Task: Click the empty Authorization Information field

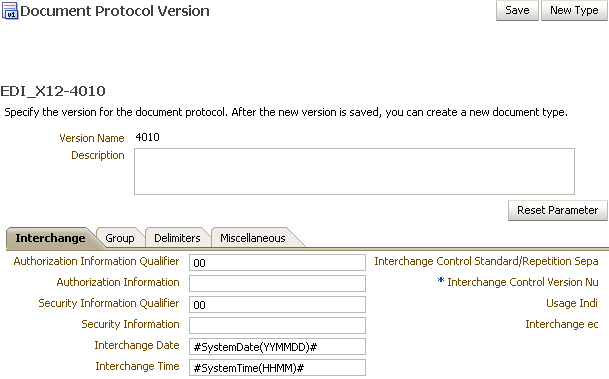Action: point(277,283)
